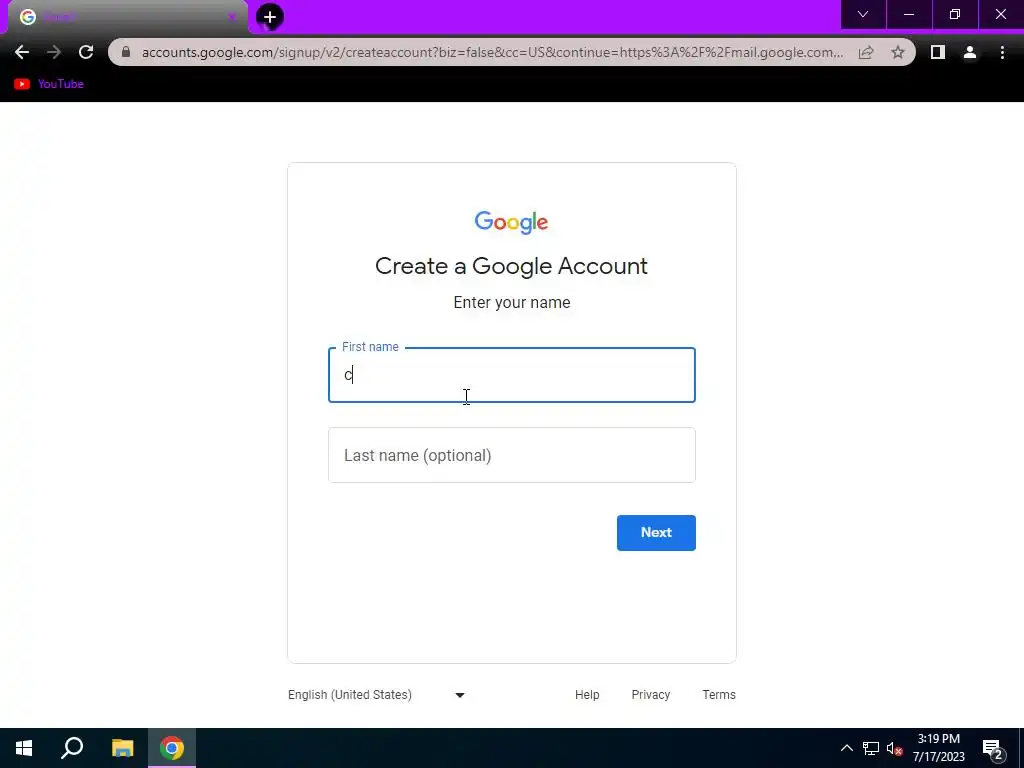
Task: Click the blue Next button
Action: 656,533
